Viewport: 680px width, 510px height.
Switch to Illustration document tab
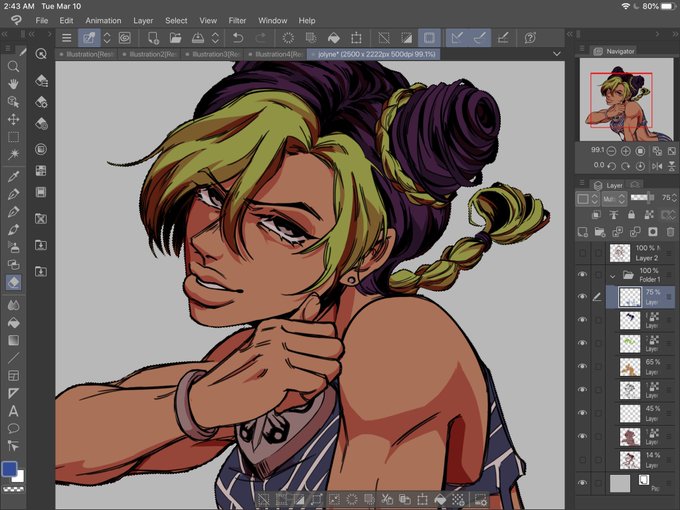(87, 54)
